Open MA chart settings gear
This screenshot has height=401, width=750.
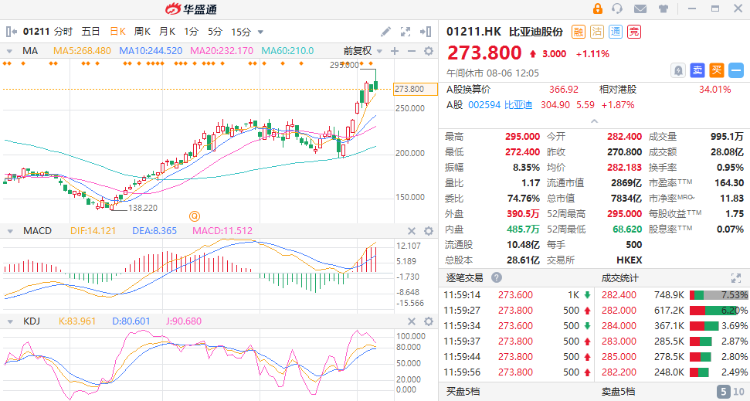[x=429, y=51]
